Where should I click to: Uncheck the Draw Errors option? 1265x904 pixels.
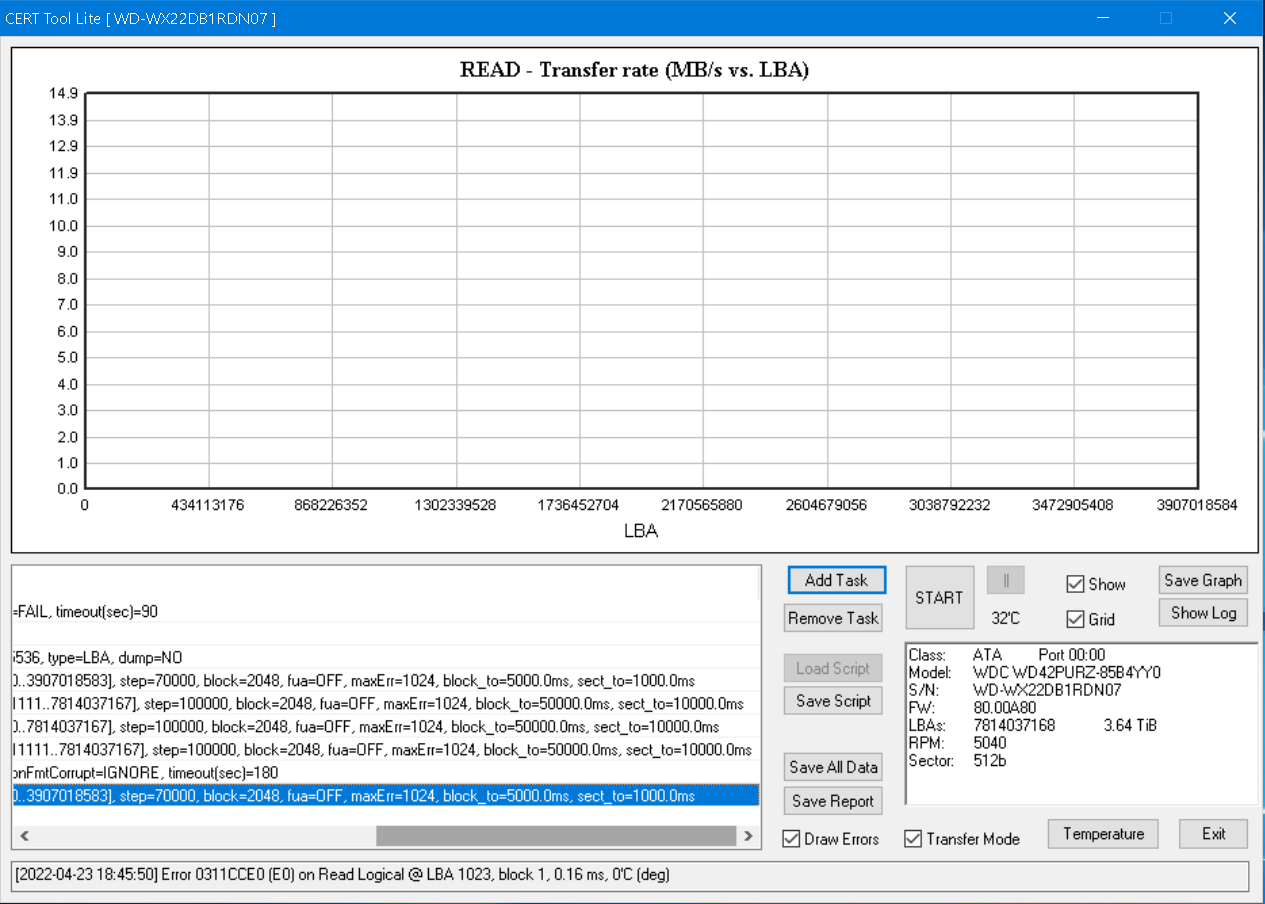[x=791, y=838]
